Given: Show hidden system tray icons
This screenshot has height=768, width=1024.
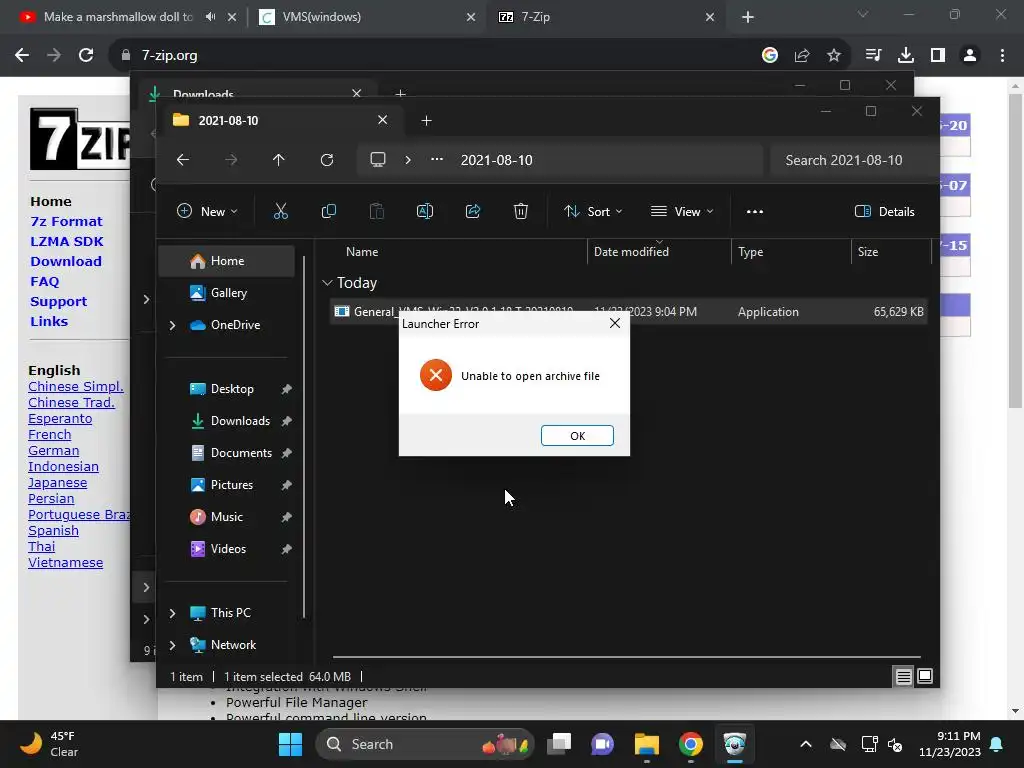Looking at the screenshot, I should coord(806,744).
